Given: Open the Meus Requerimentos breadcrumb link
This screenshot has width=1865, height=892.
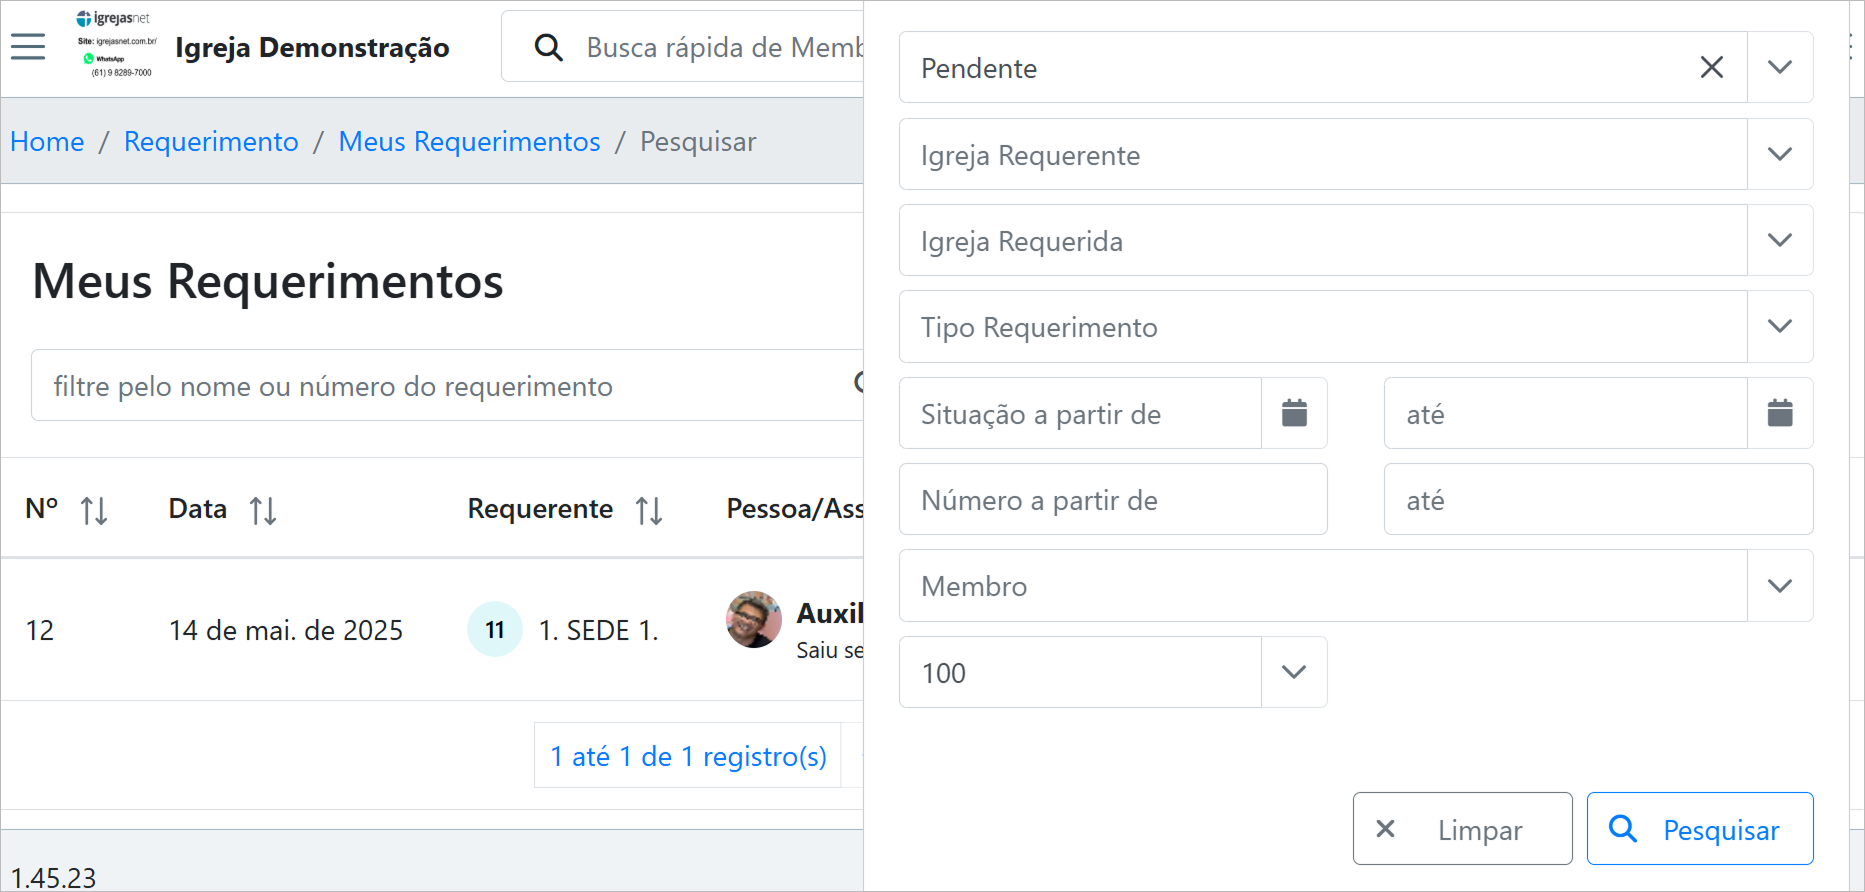Looking at the screenshot, I should pos(469,142).
